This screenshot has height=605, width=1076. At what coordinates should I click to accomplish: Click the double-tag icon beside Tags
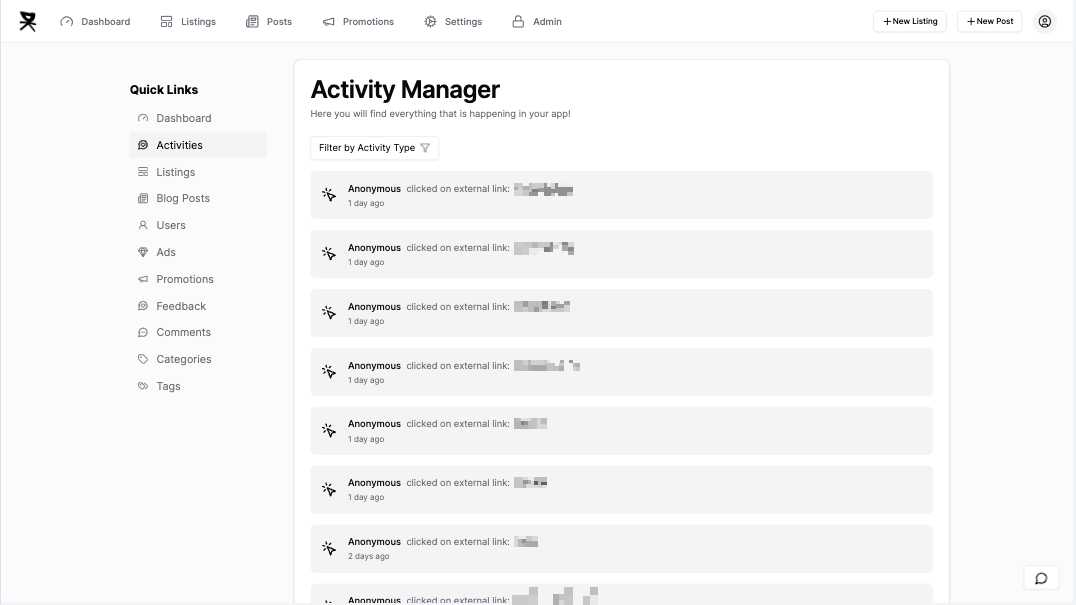click(143, 386)
